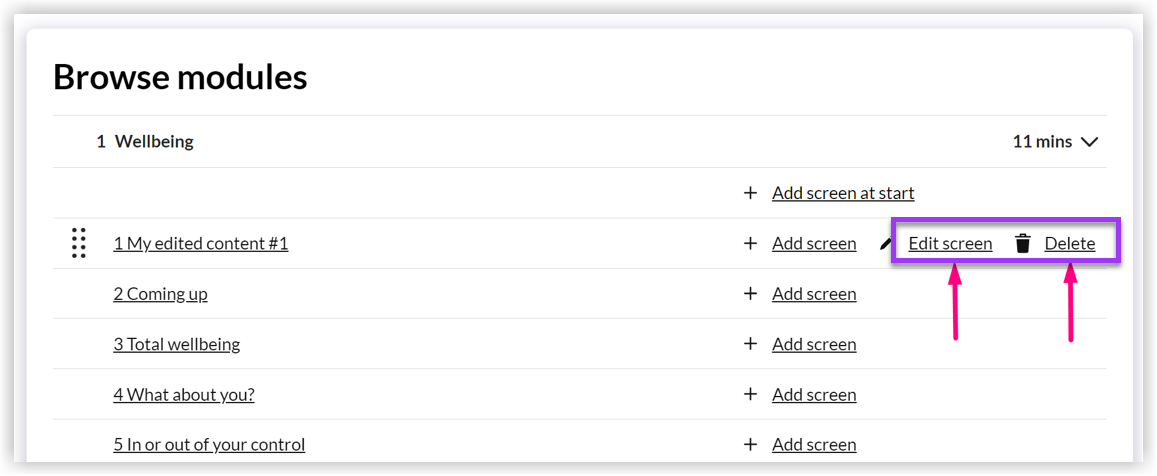Click plus icon beside Add screen at start

(x=750, y=193)
